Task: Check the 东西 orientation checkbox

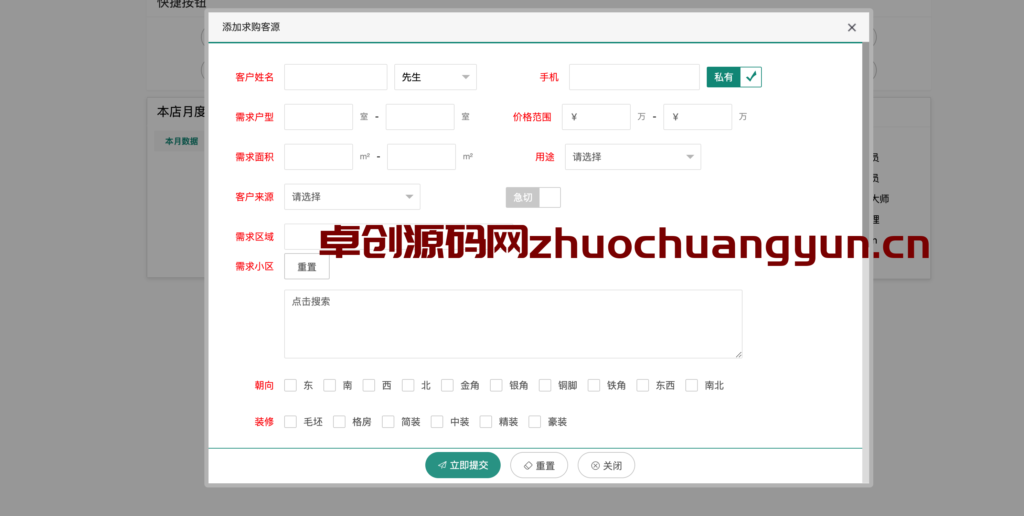Action: 643,385
